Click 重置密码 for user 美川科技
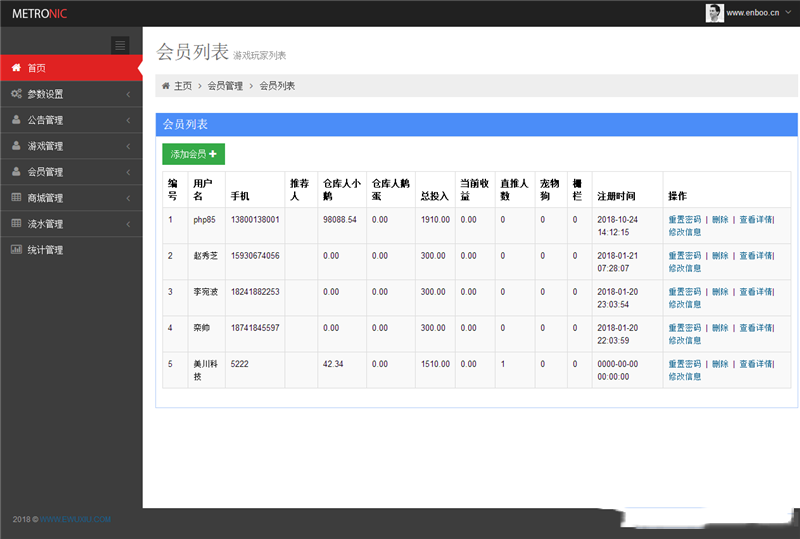800x539 pixels. 685,364
